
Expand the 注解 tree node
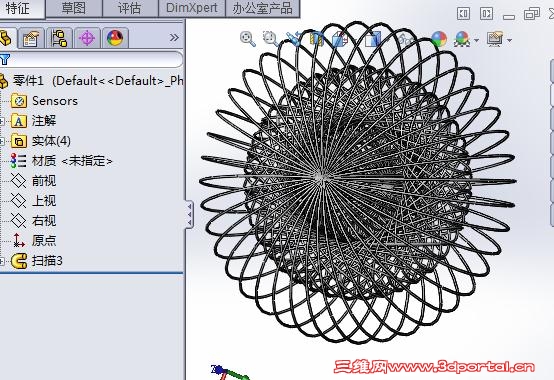click(2, 121)
